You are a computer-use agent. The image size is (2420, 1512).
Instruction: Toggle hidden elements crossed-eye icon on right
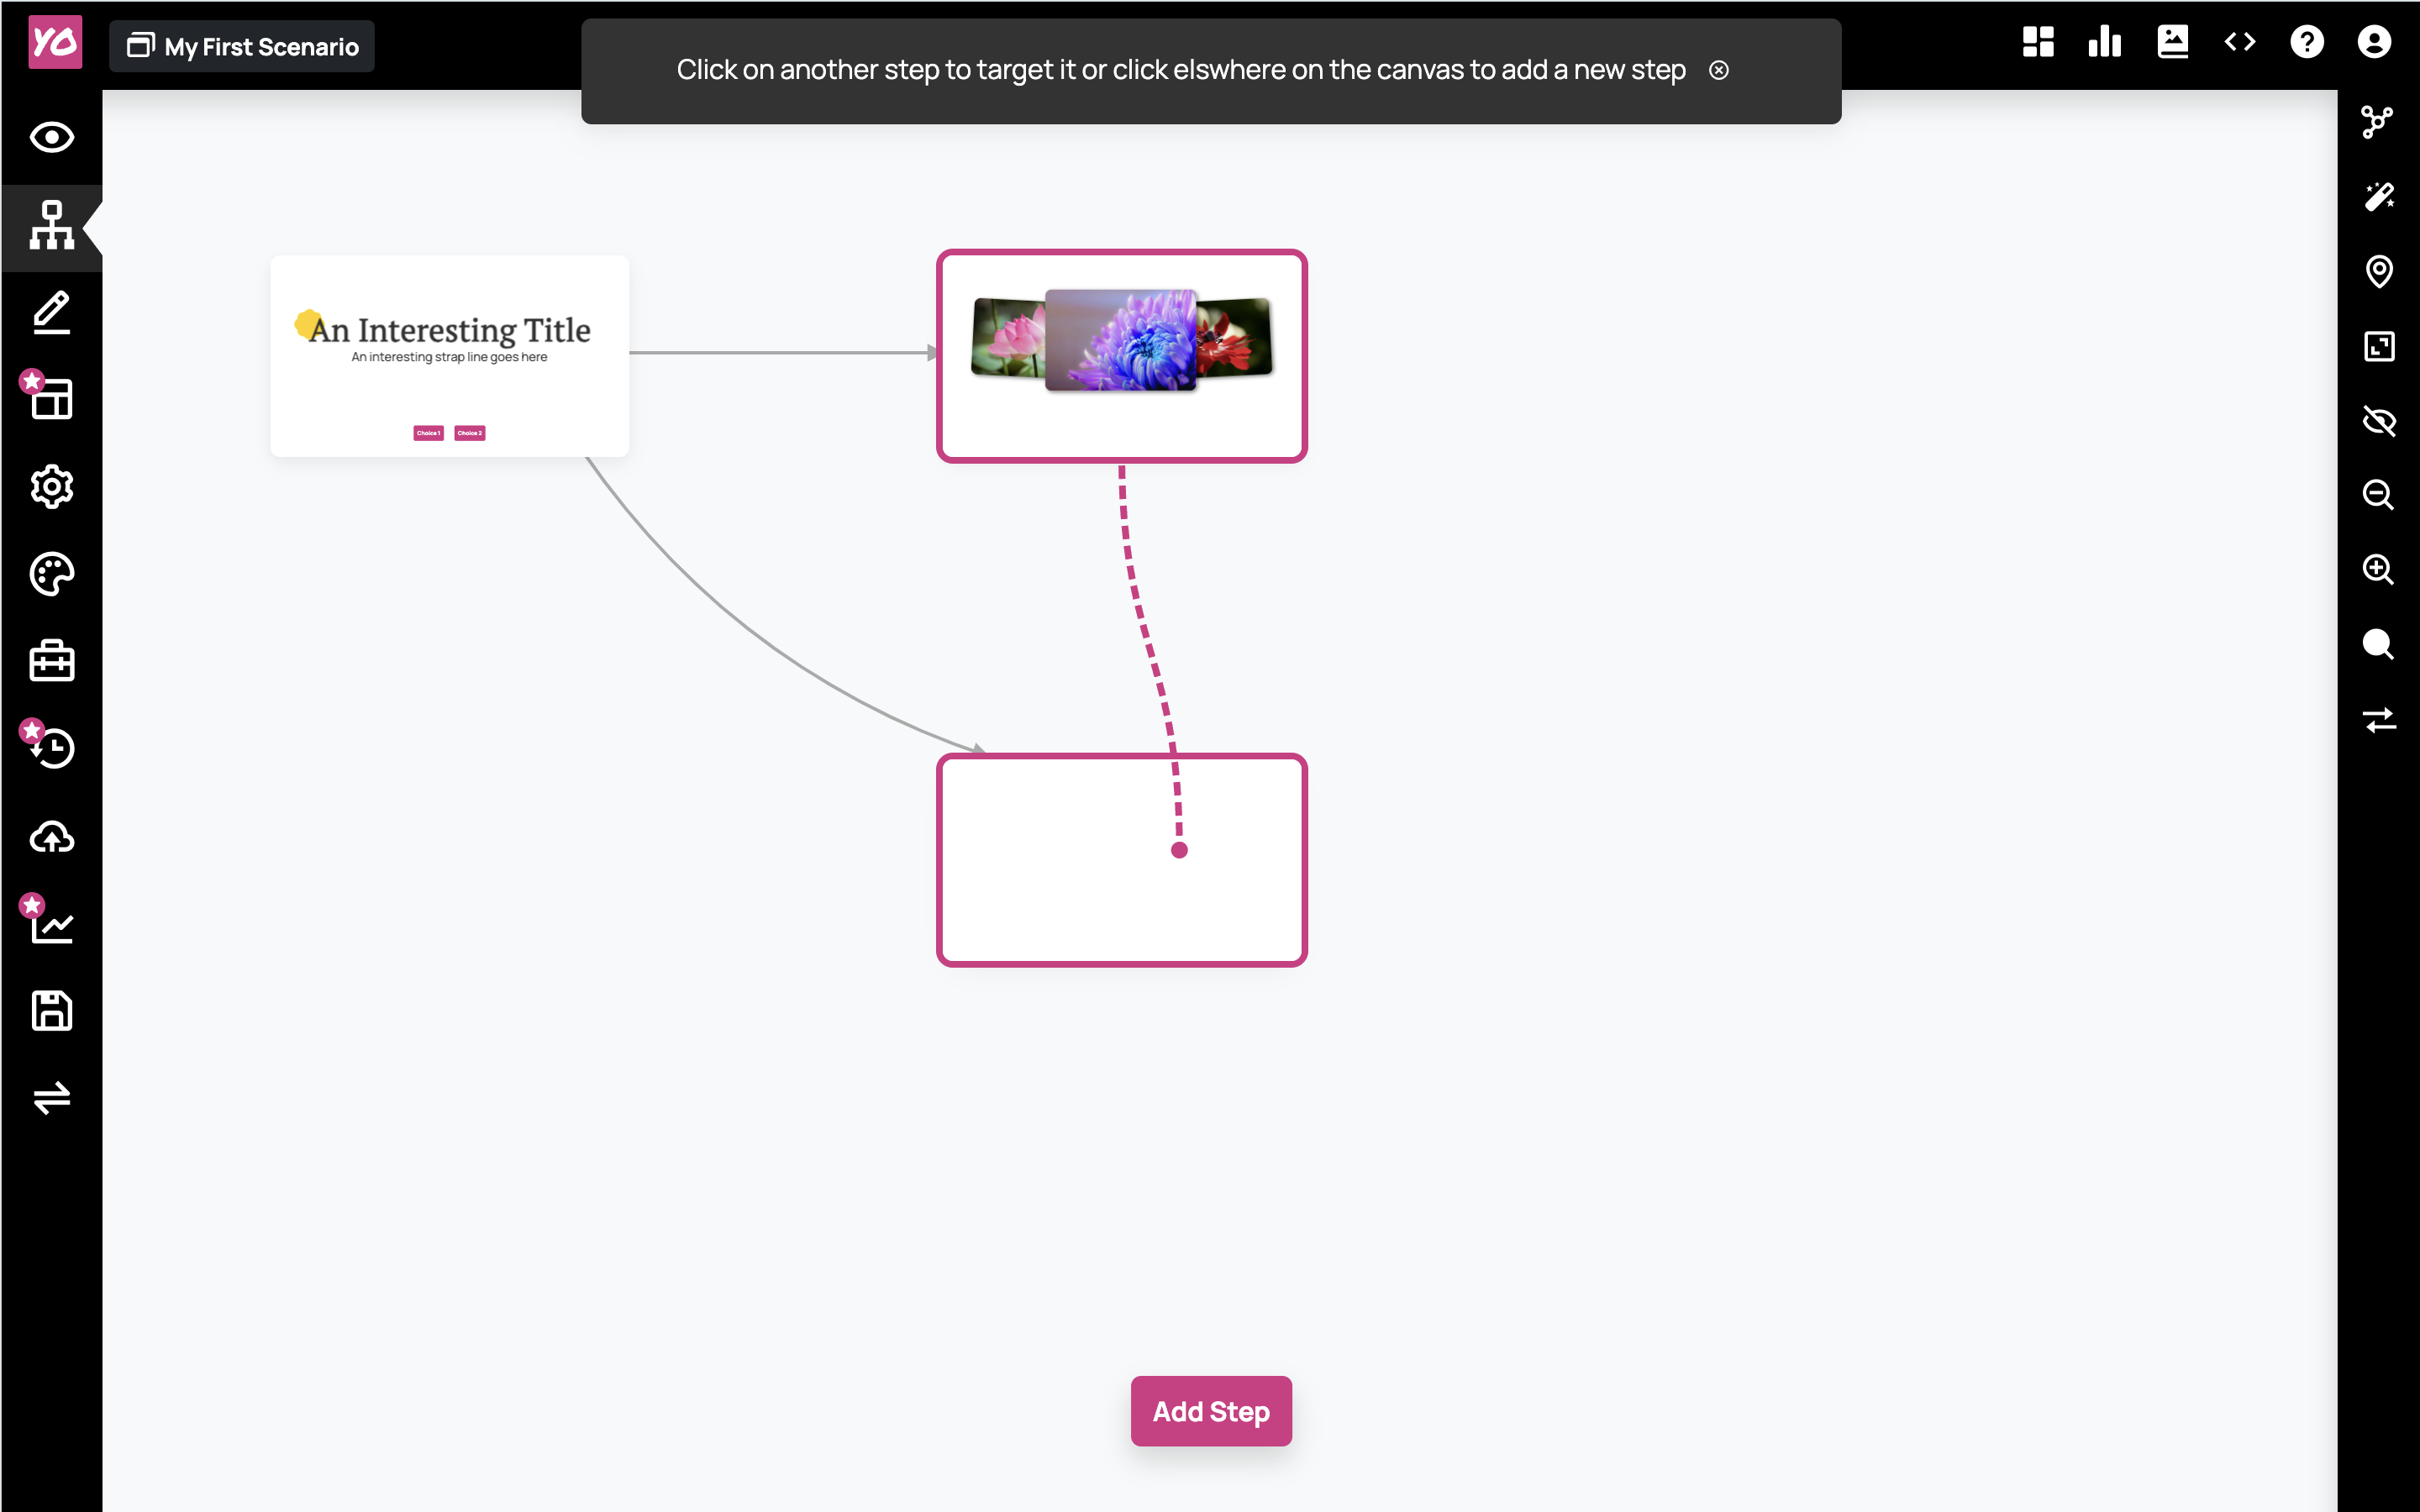[2378, 421]
